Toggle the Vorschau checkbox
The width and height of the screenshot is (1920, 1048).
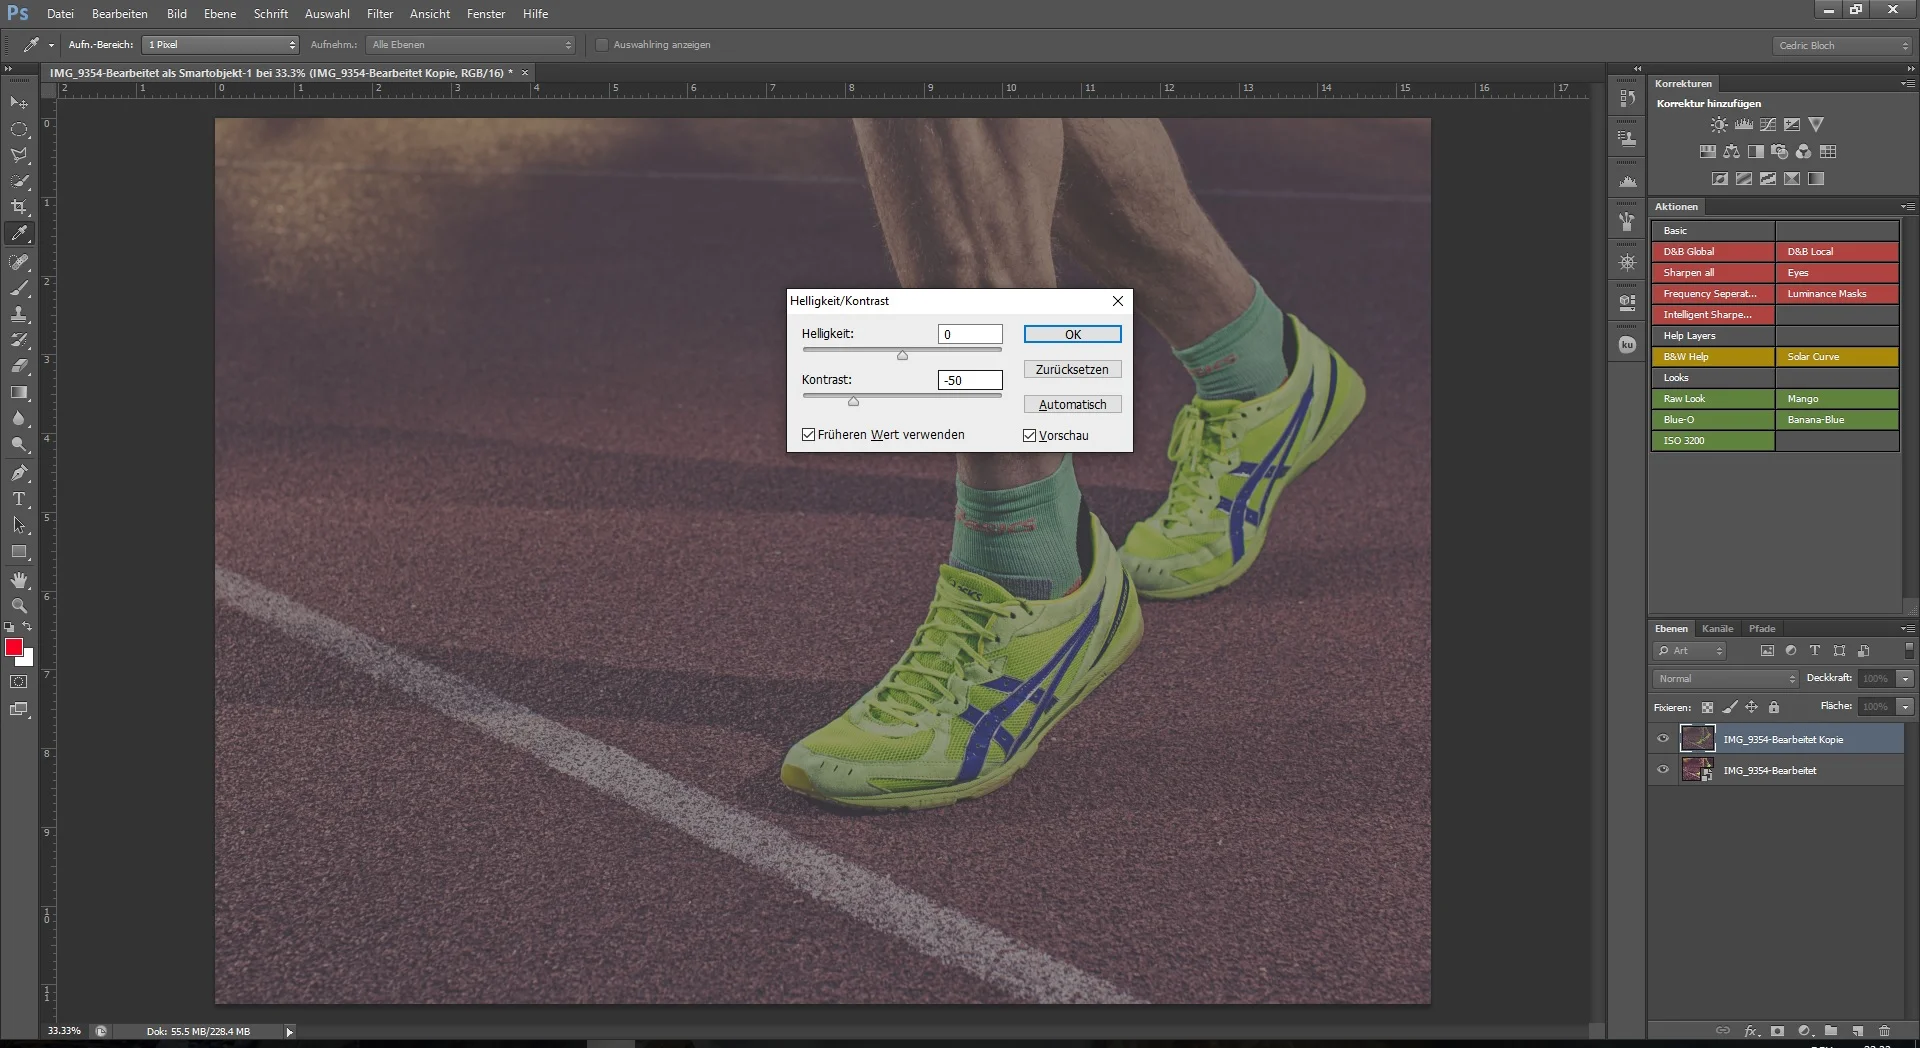tap(1029, 436)
